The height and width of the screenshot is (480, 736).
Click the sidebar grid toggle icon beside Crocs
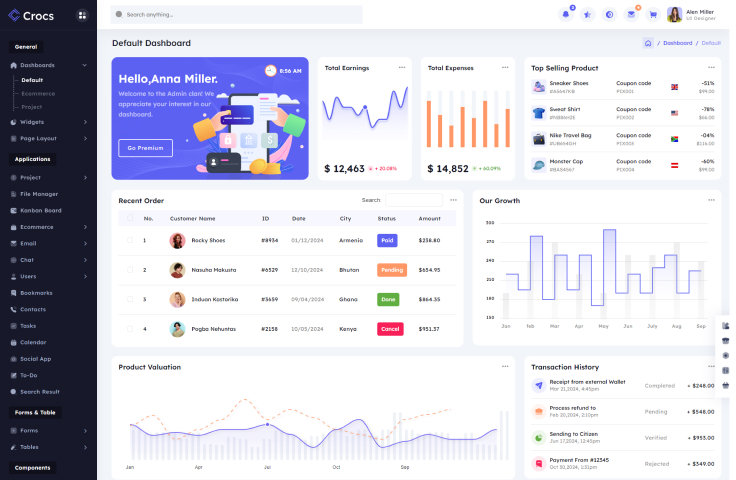click(x=81, y=15)
